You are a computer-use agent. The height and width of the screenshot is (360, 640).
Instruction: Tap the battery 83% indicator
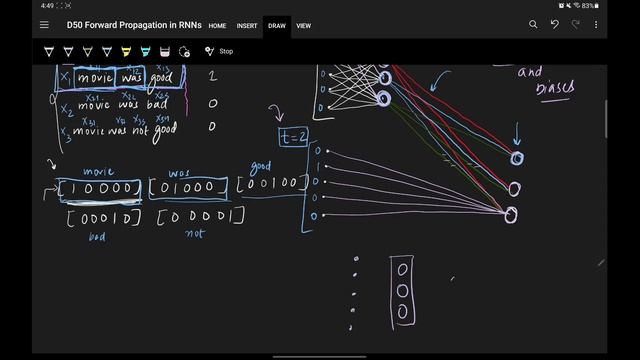coord(590,6)
